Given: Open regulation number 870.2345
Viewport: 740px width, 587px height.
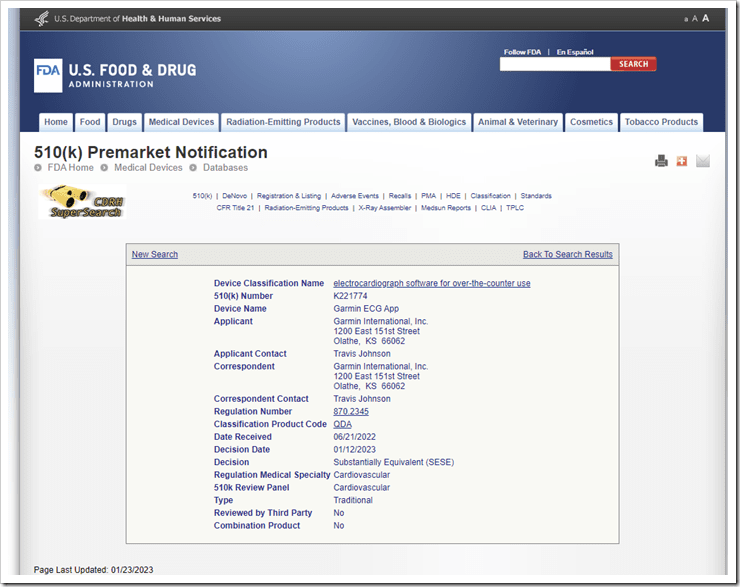Looking at the screenshot, I should pyautogui.click(x=351, y=411).
